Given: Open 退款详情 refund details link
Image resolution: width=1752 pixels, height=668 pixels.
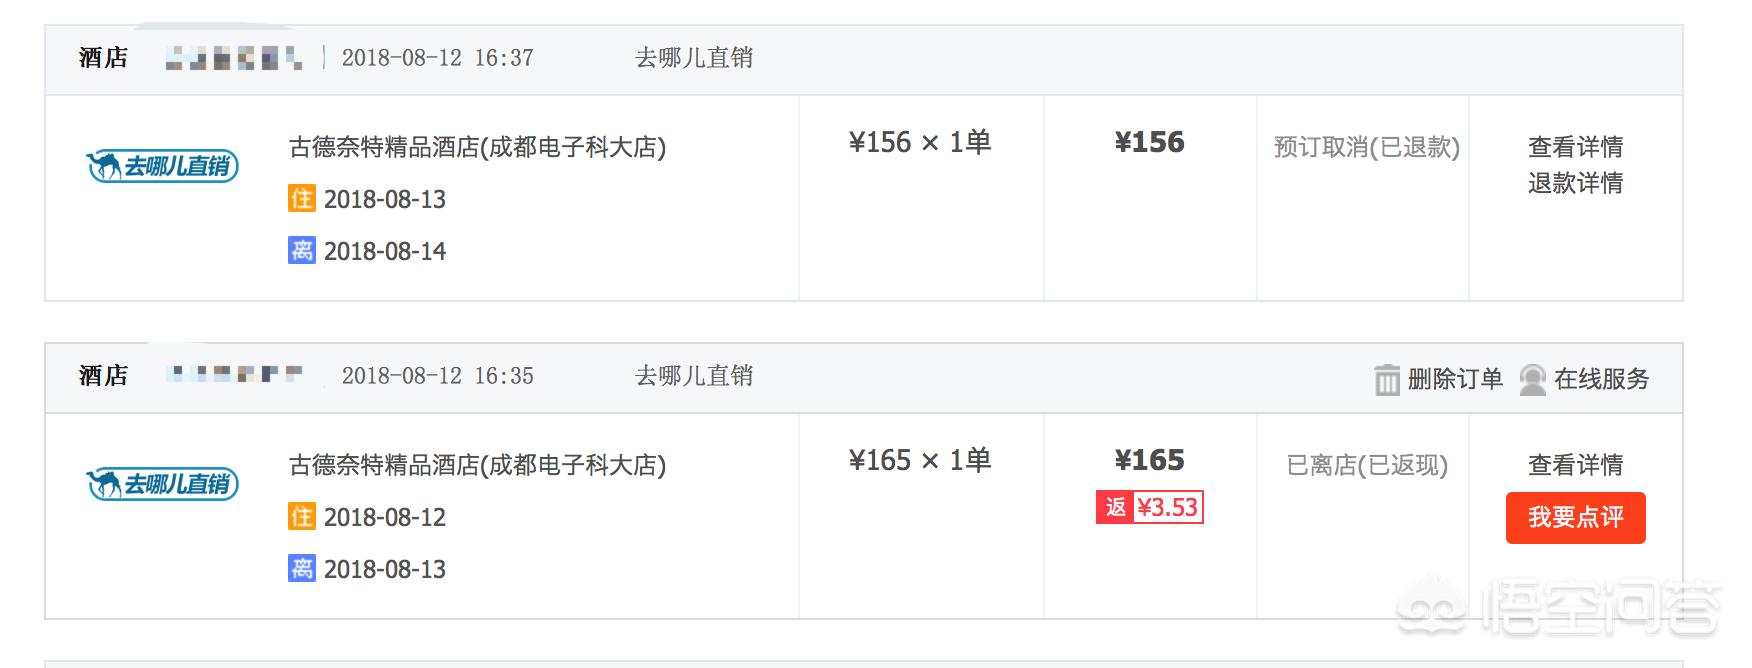Looking at the screenshot, I should tap(1575, 183).
